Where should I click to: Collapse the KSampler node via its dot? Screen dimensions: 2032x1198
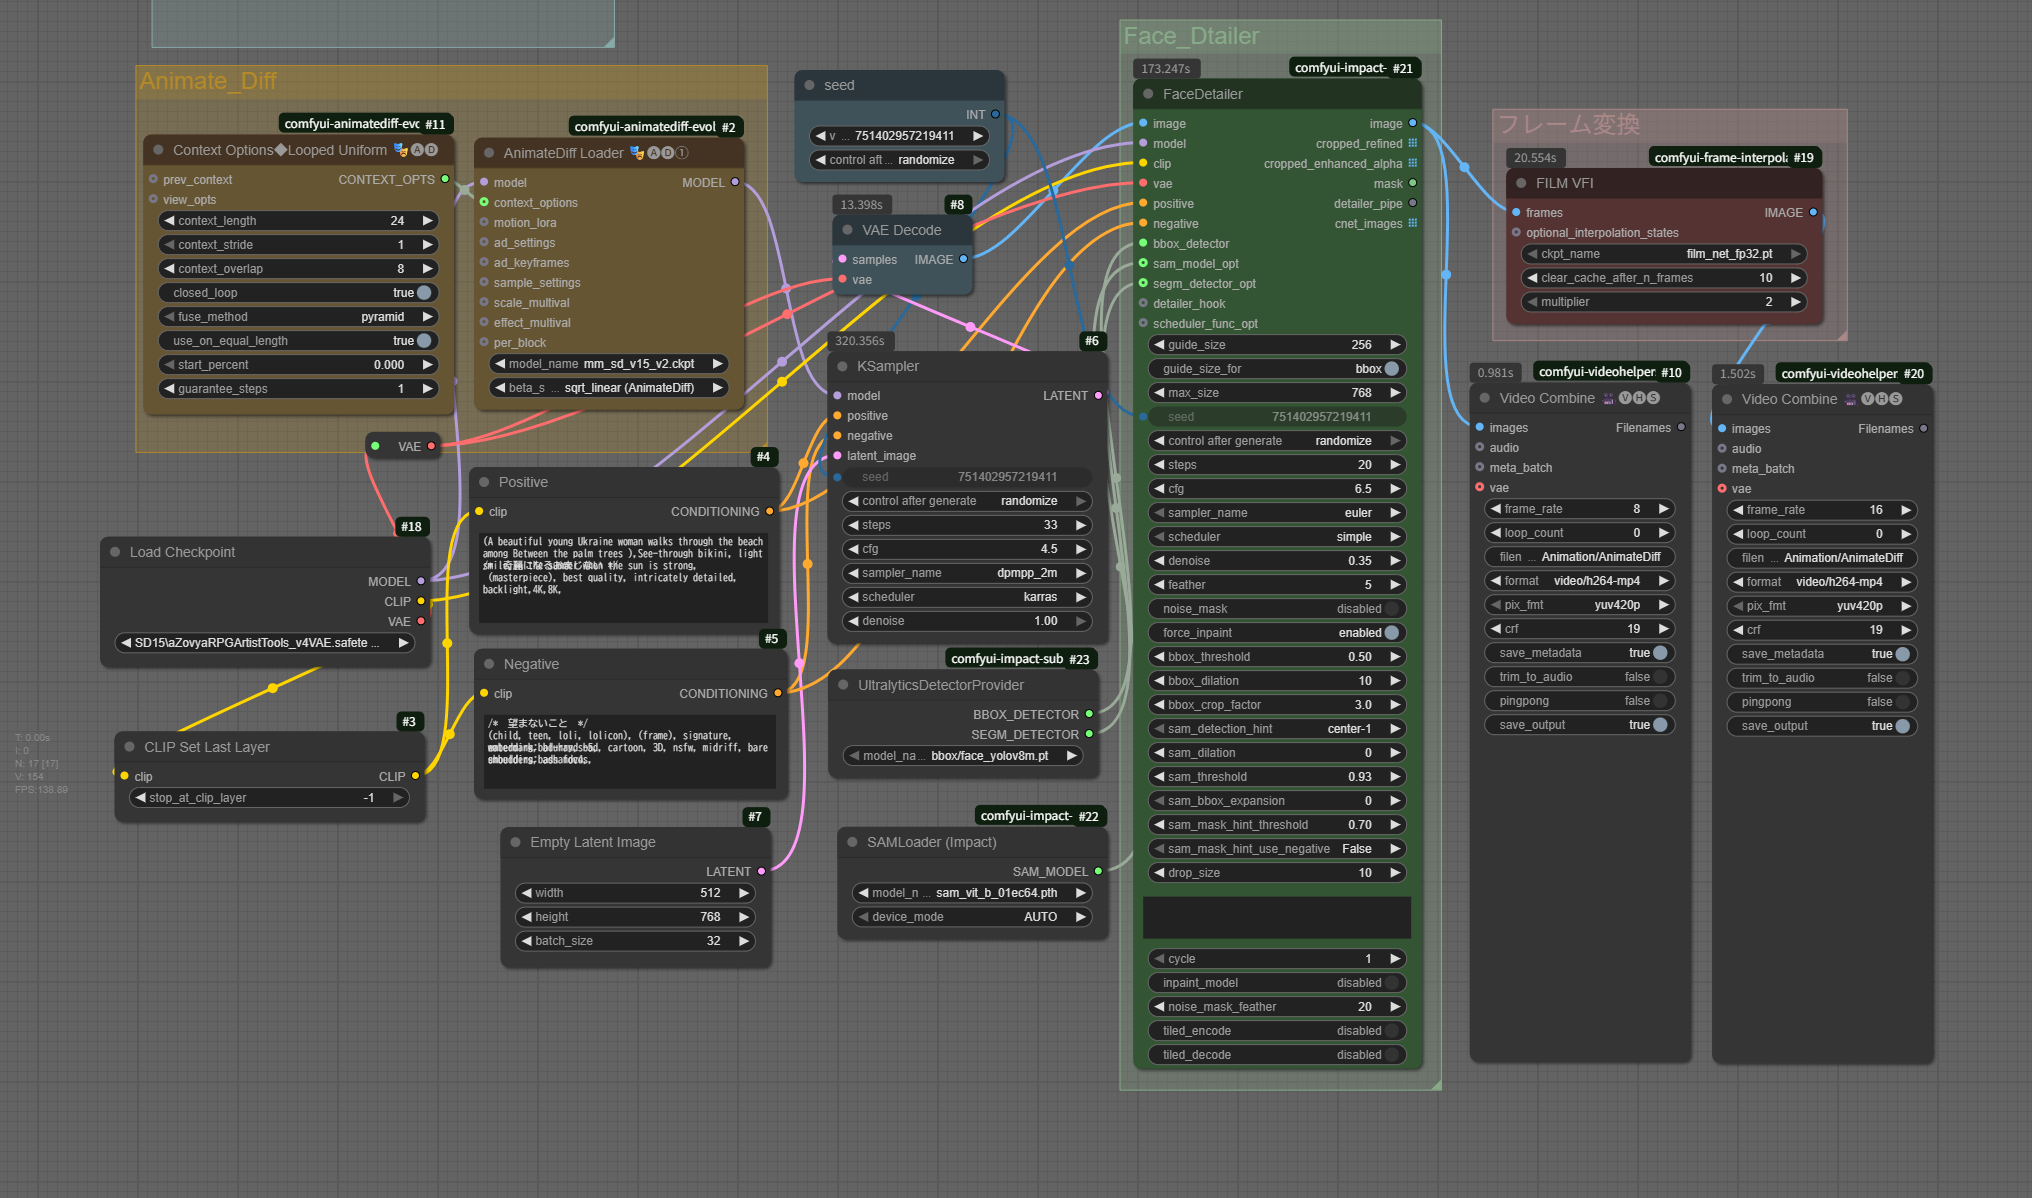(842, 366)
